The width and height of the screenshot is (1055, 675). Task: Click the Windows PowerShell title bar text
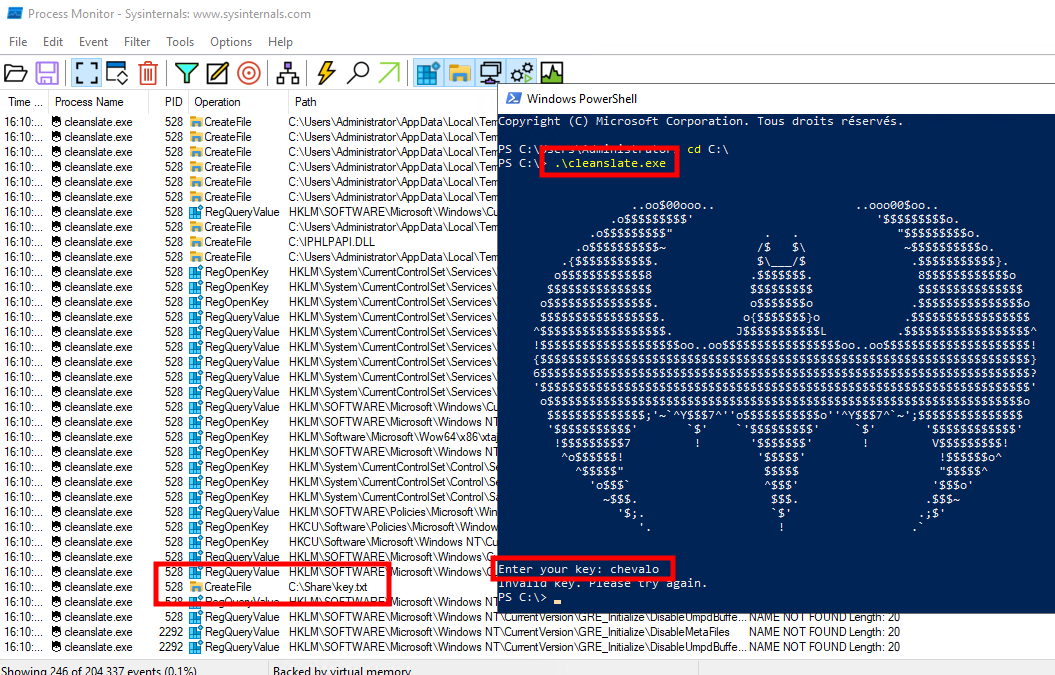tap(581, 98)
